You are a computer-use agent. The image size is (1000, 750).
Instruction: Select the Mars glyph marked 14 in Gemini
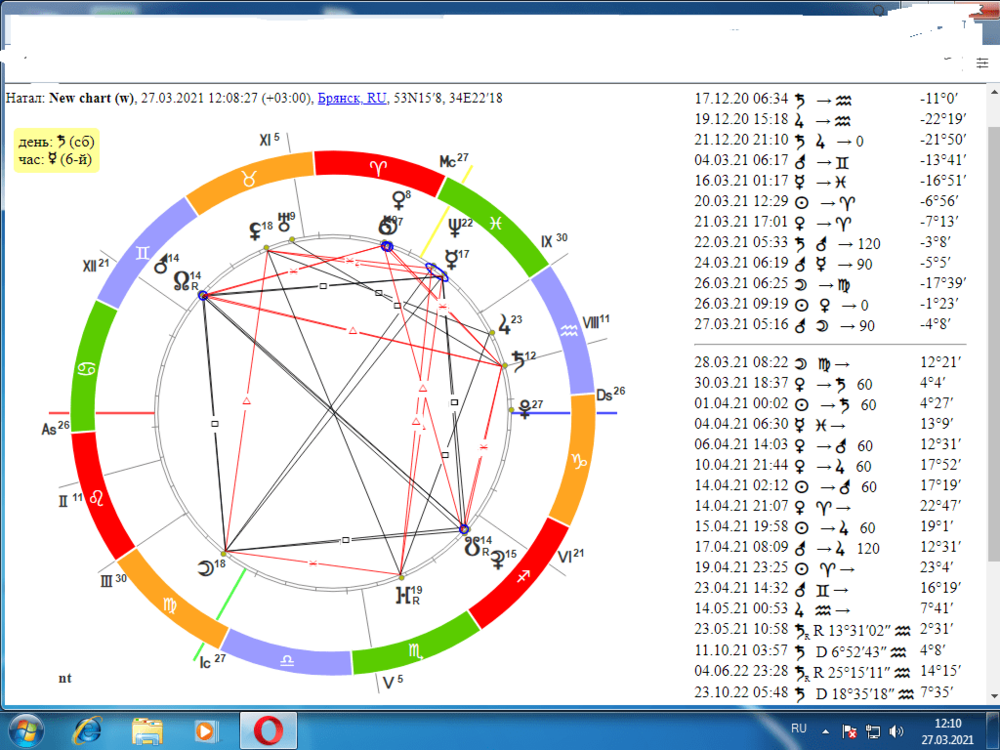pyautogui.click(x=163, y=263)
